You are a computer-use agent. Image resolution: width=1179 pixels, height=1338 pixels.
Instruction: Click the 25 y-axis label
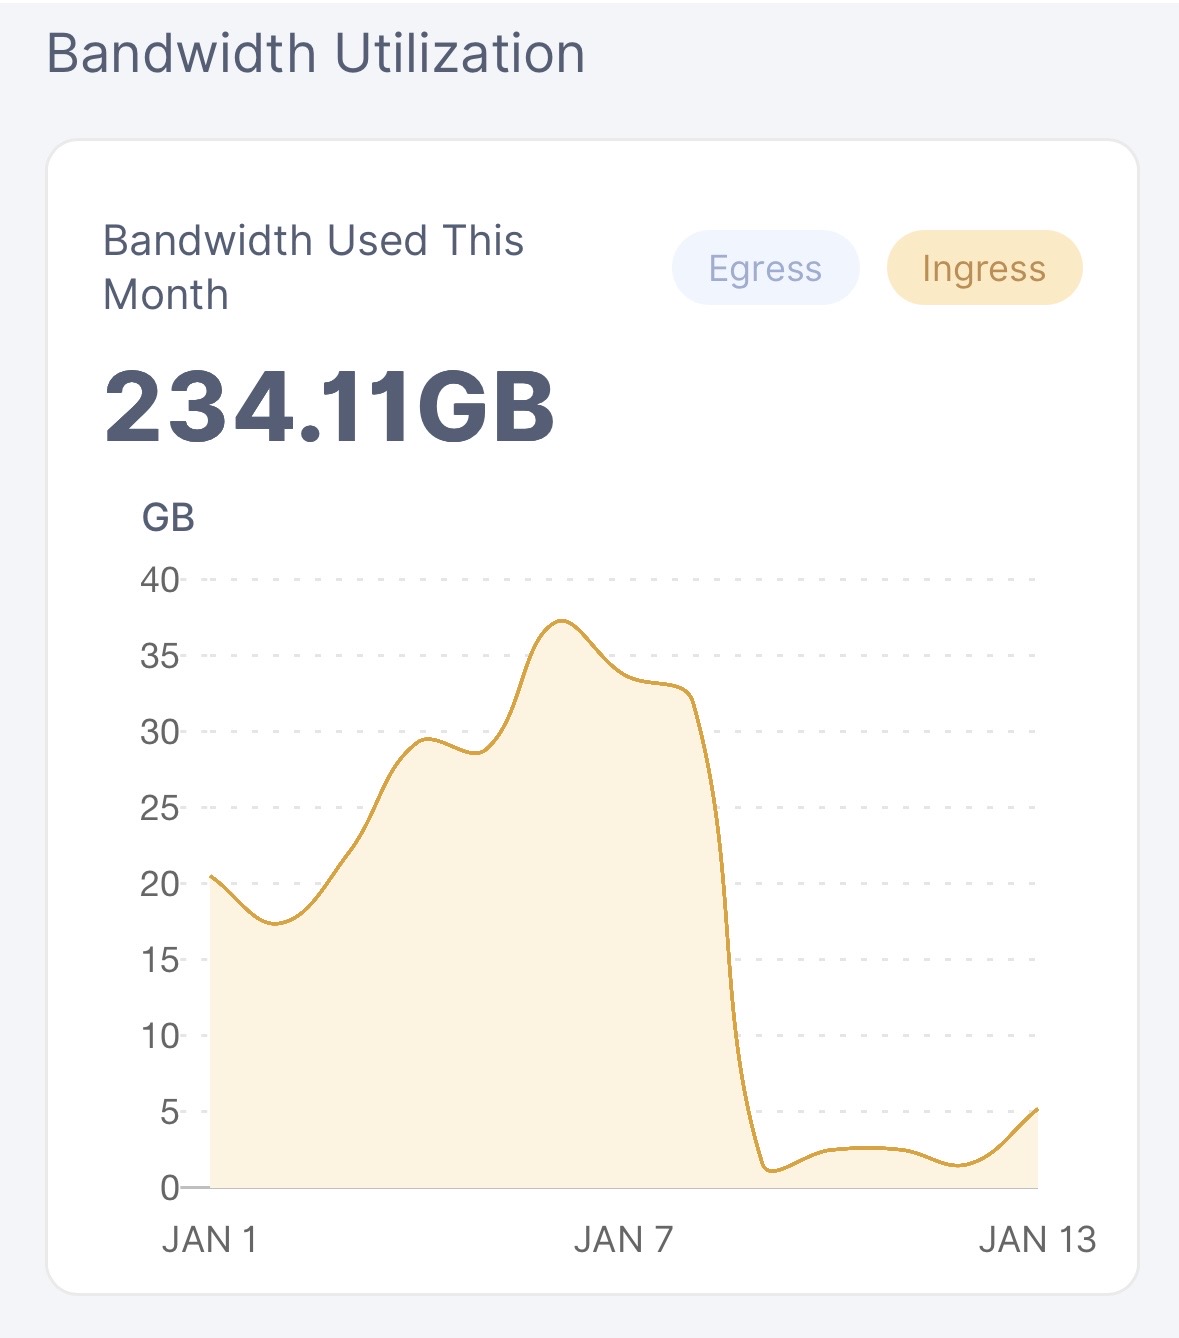pos(160,808)
